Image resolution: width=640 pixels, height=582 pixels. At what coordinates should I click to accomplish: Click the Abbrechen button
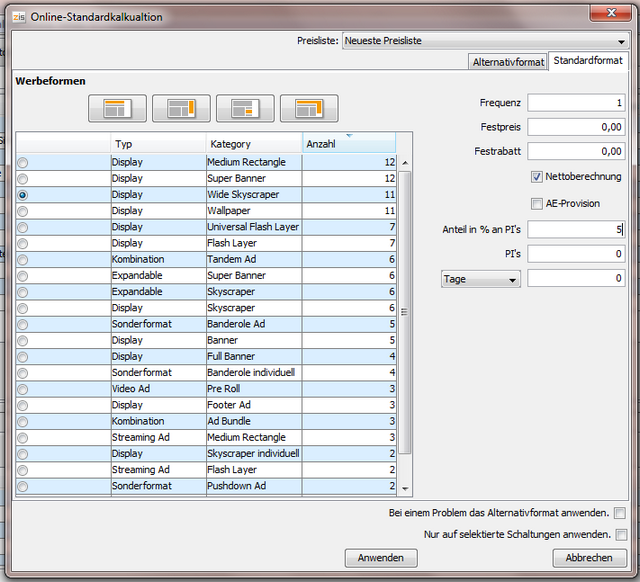point(589,558)
